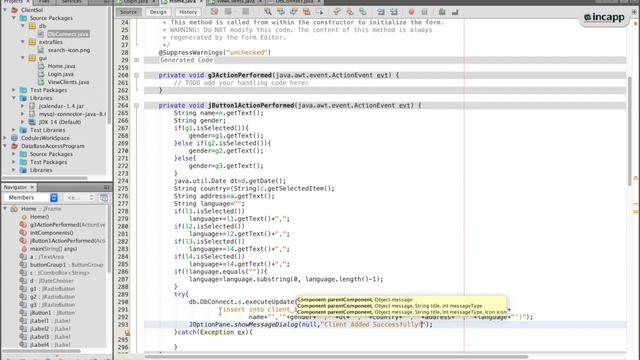Collapse the extrafiles package folder
640x360 pixels.
coord(23,42)
